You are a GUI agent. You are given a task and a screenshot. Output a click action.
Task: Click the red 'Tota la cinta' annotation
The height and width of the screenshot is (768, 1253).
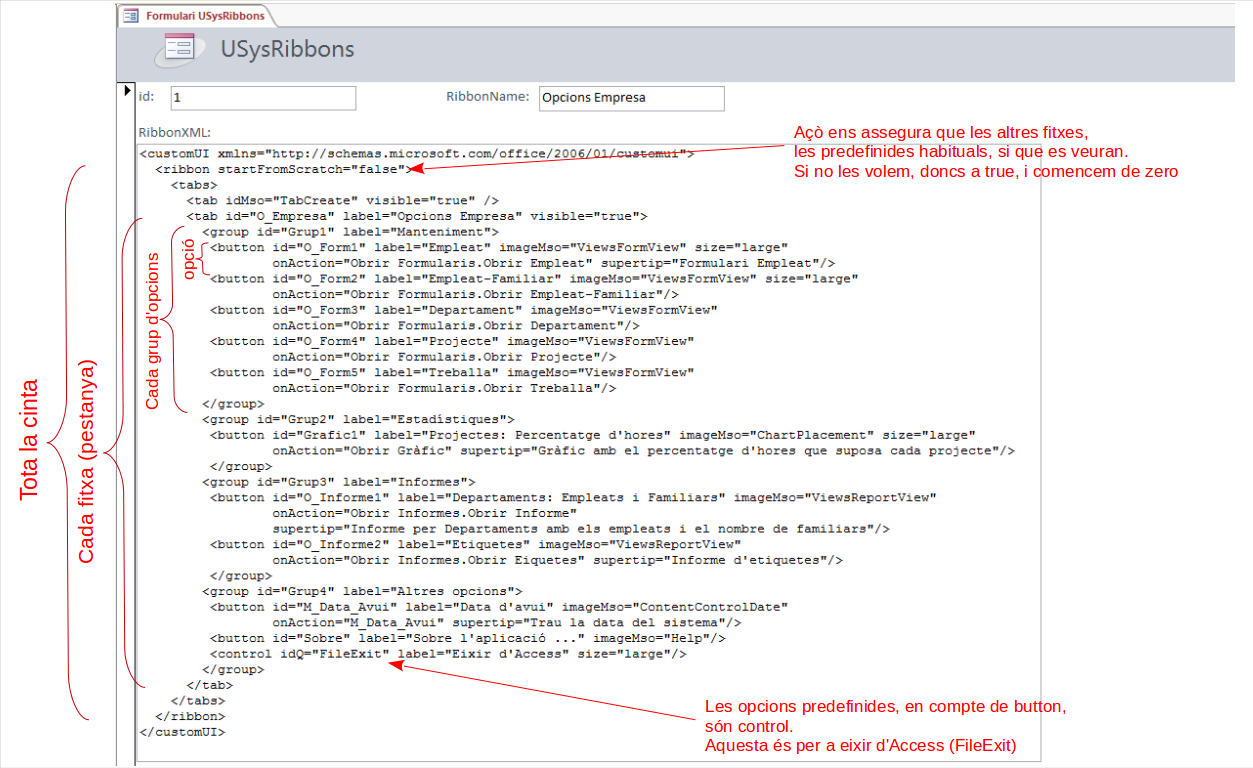click(29, 440)
